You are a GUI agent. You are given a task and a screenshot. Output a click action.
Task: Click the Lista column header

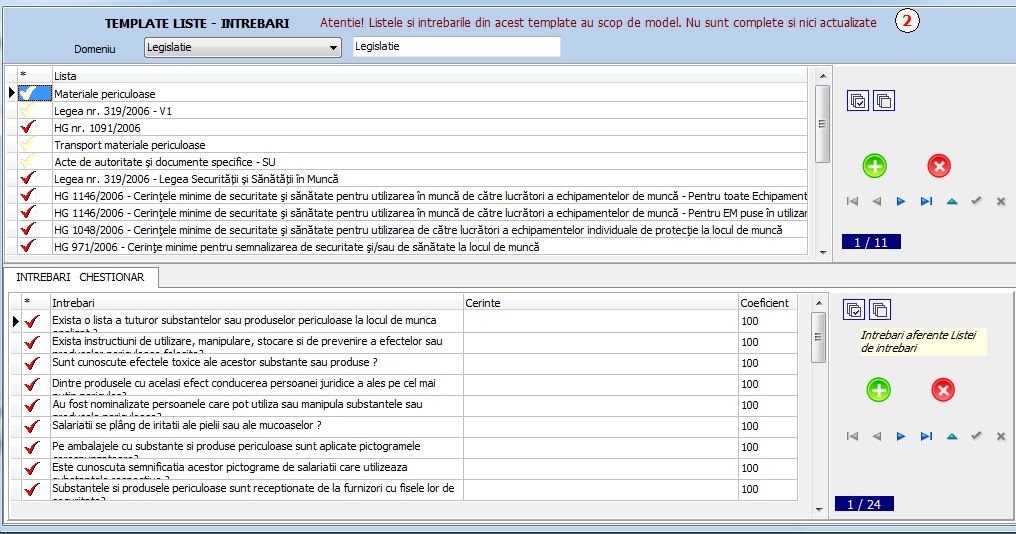430,76
